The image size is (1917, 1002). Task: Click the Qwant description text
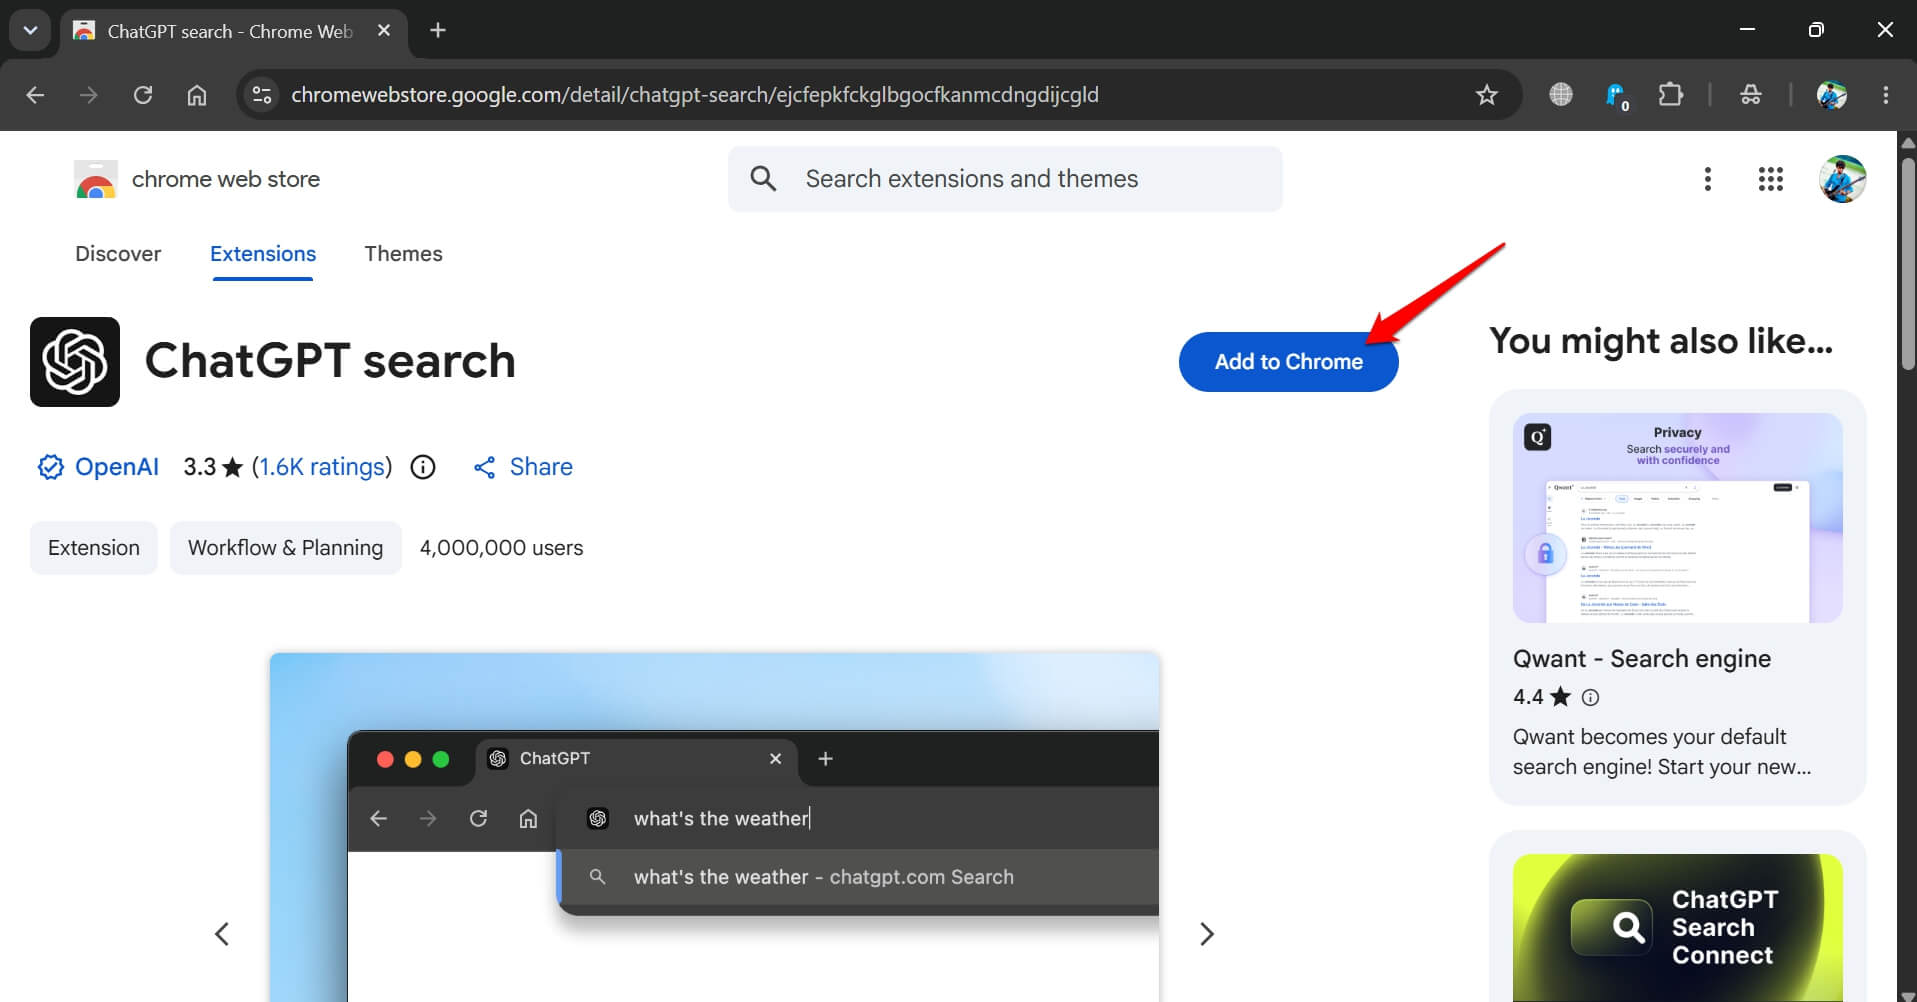pos(1662,752)
